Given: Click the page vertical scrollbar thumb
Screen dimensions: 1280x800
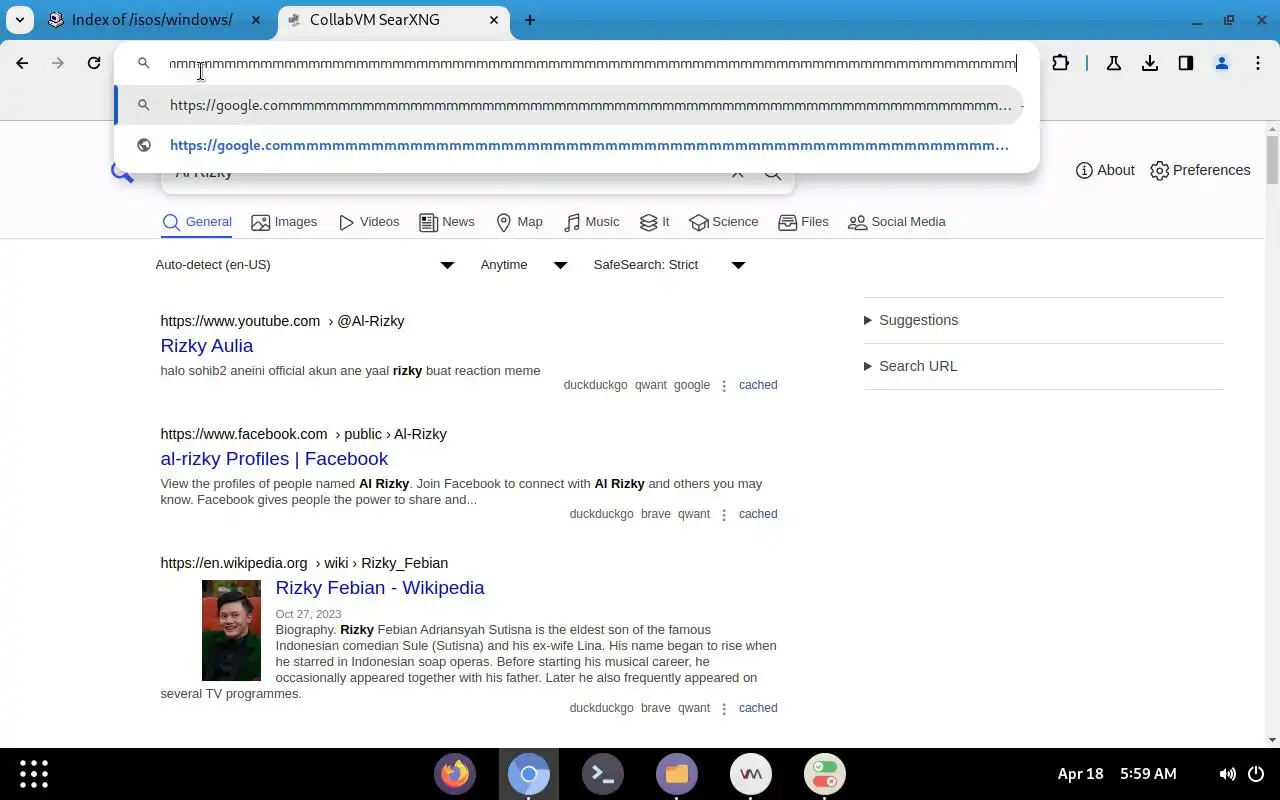Looking at the screenshot, I should pyautogui.click(x=1272, y=160).
